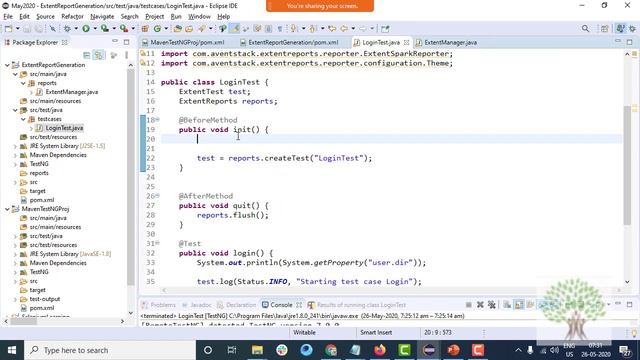
Task: Click the highlighted Mark Occurrences toolbar icon
Action: click(235, 29)
